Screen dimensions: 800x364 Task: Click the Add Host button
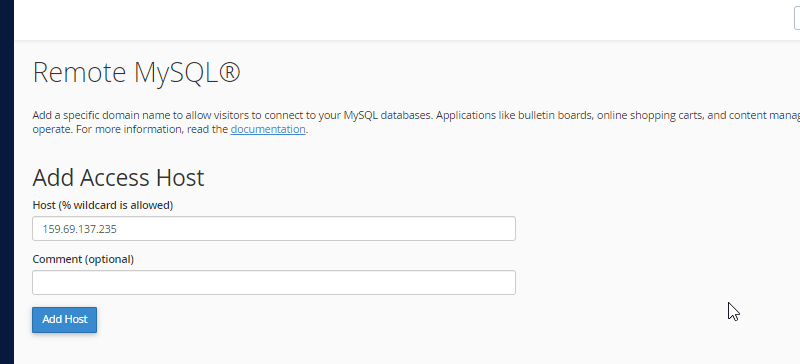coord(64,320)
